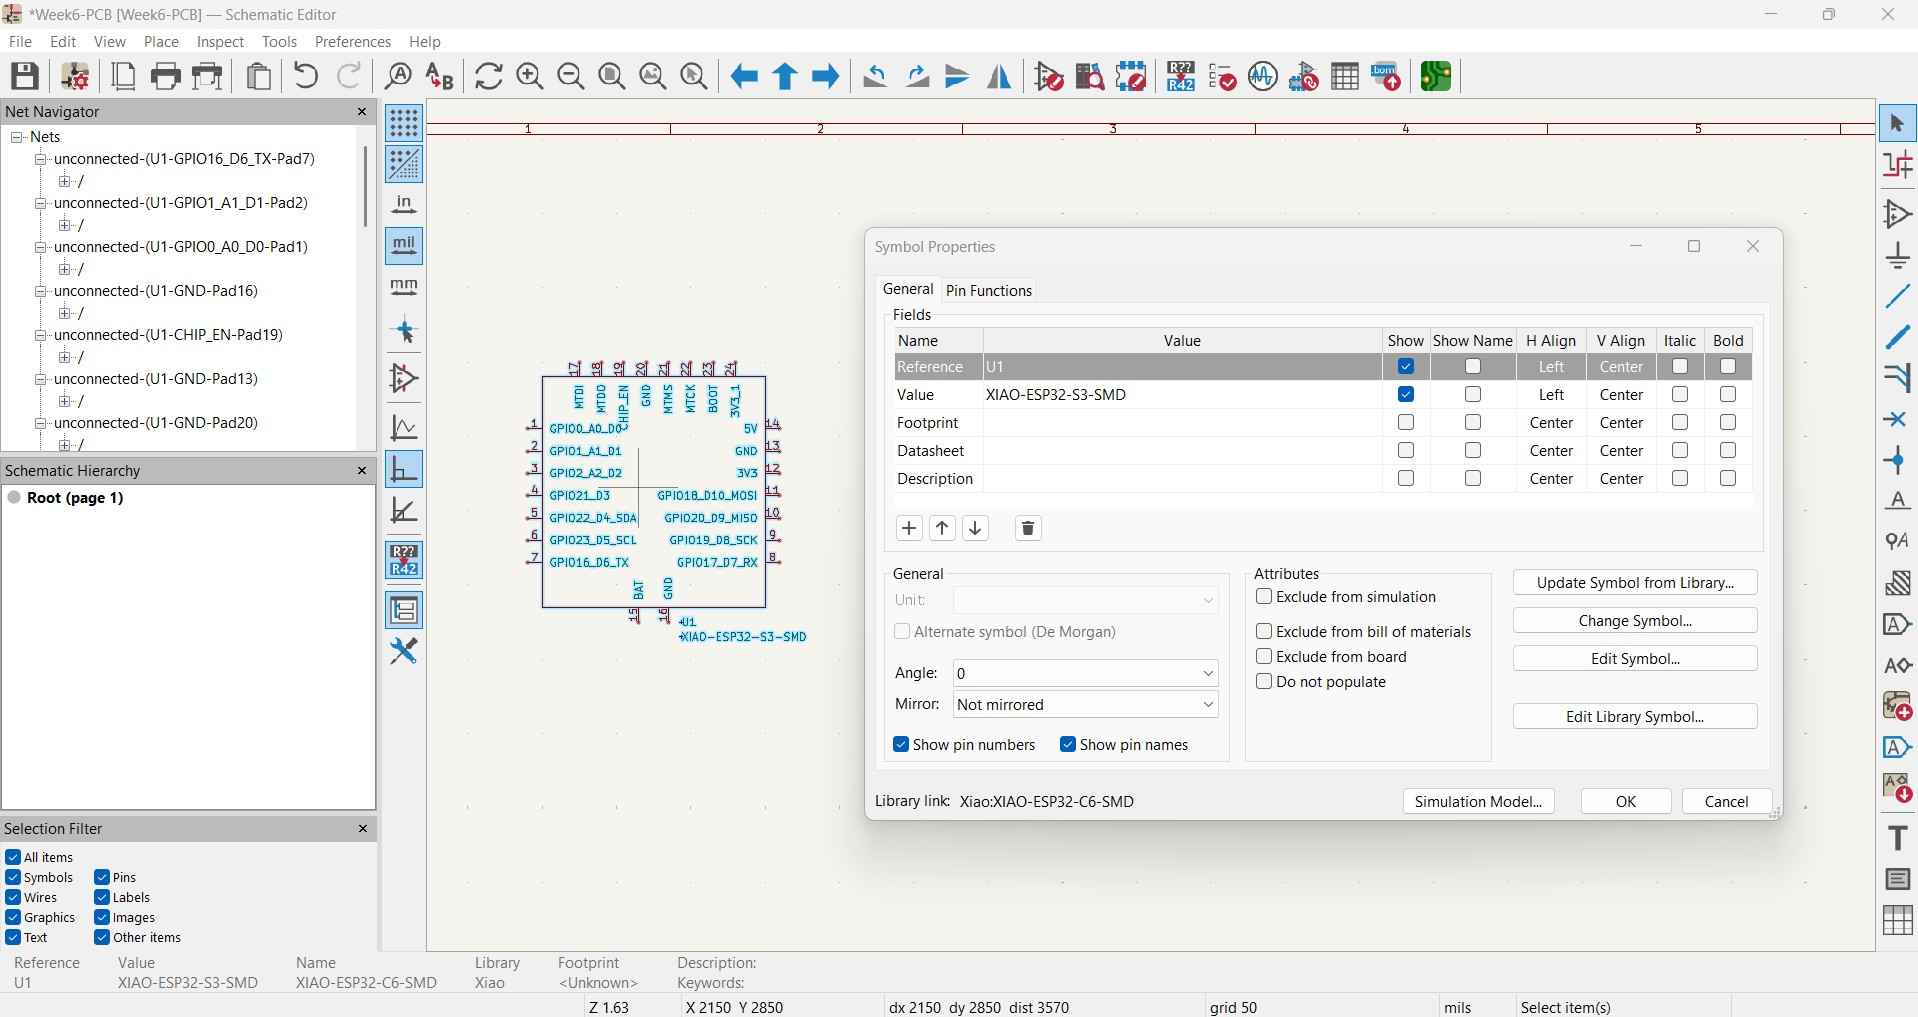Click the Paste clipboard icon
The height and width of the screenshot is (1017, 1918).
(259, 76)
